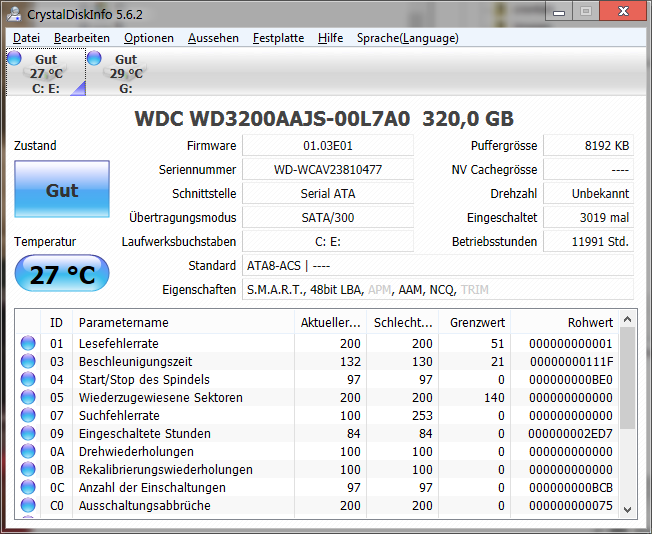Click the Grenzwert column header

[x=475, y=322]
